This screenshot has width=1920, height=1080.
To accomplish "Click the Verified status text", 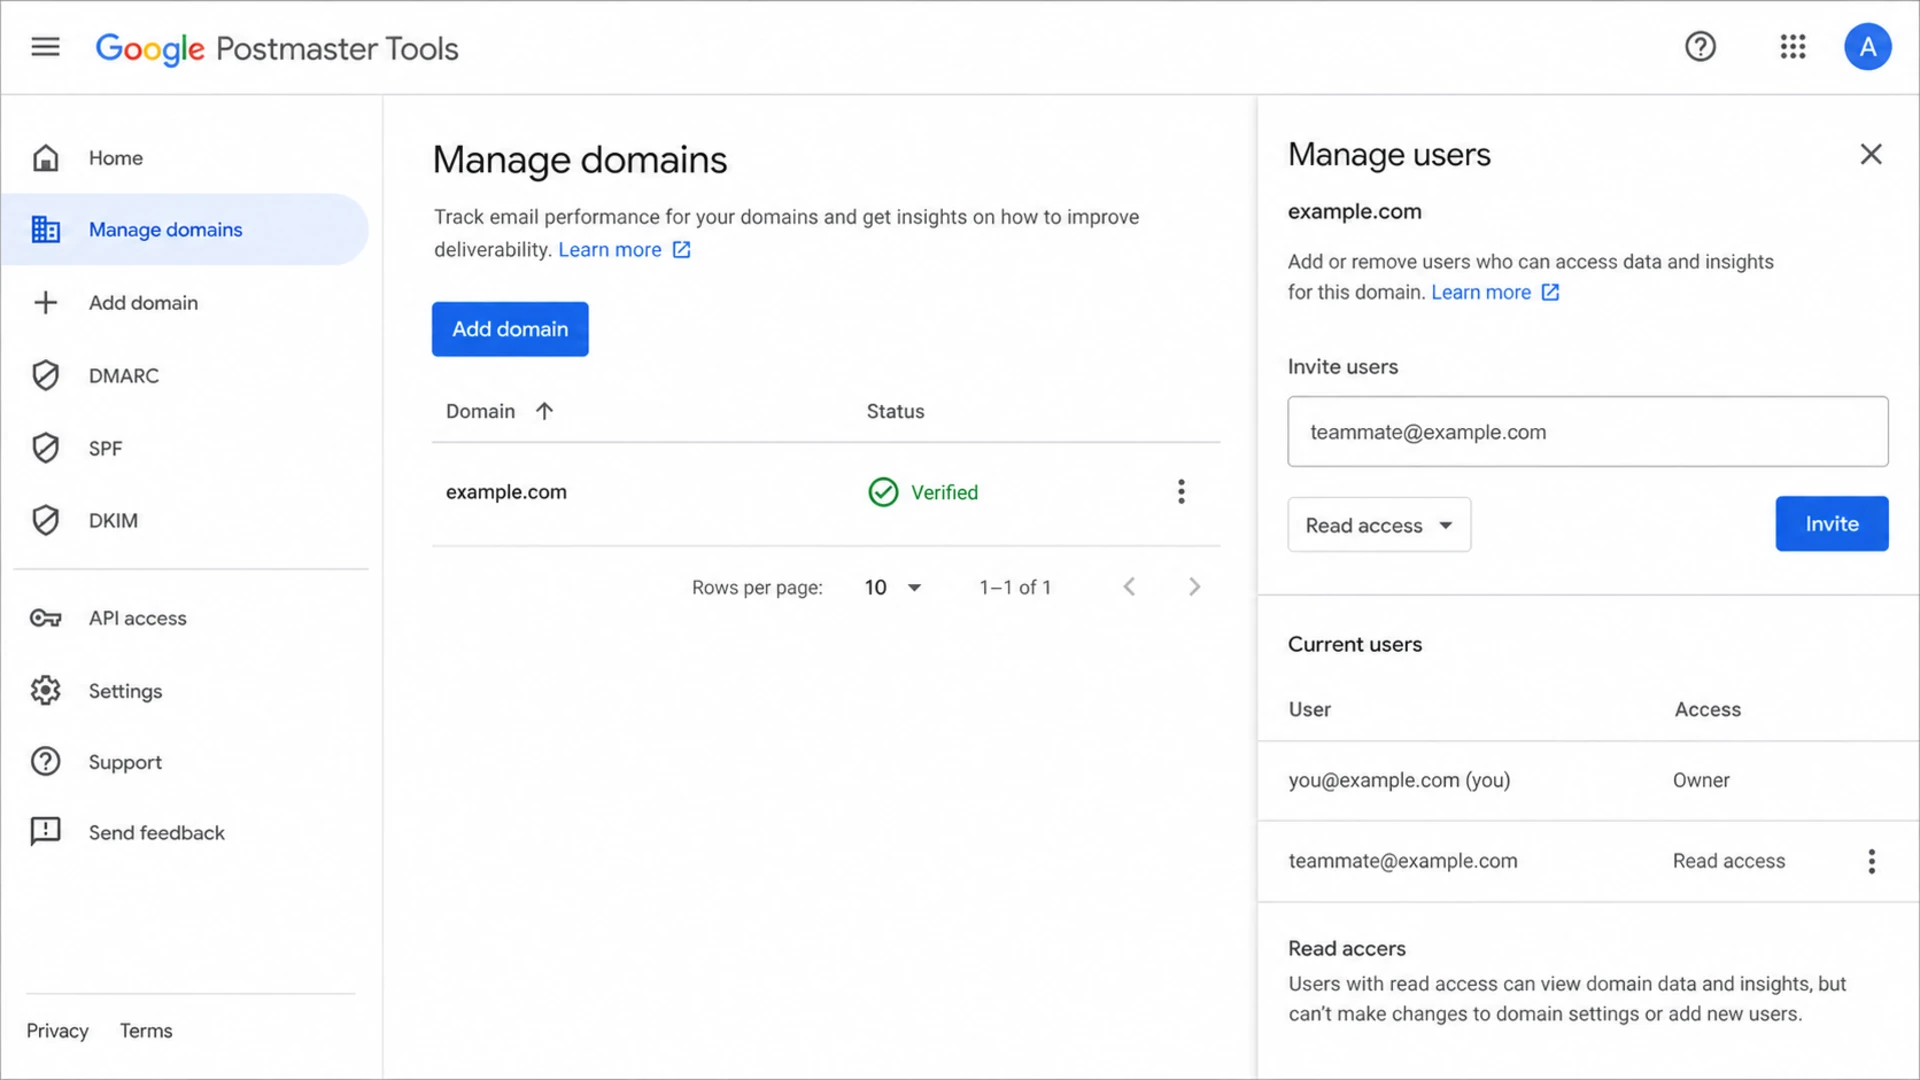I will [x=944, y=492].
